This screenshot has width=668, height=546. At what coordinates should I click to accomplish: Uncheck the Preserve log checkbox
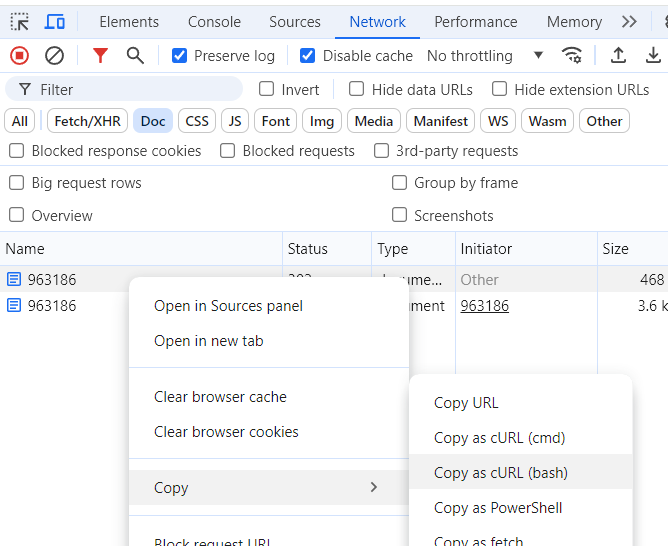[x=180, y=56]
